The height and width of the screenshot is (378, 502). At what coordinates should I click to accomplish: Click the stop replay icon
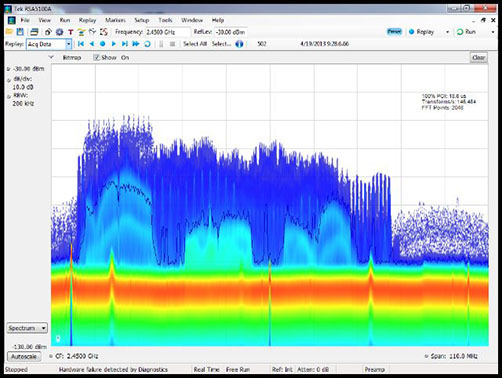click(x=172, y=44)
